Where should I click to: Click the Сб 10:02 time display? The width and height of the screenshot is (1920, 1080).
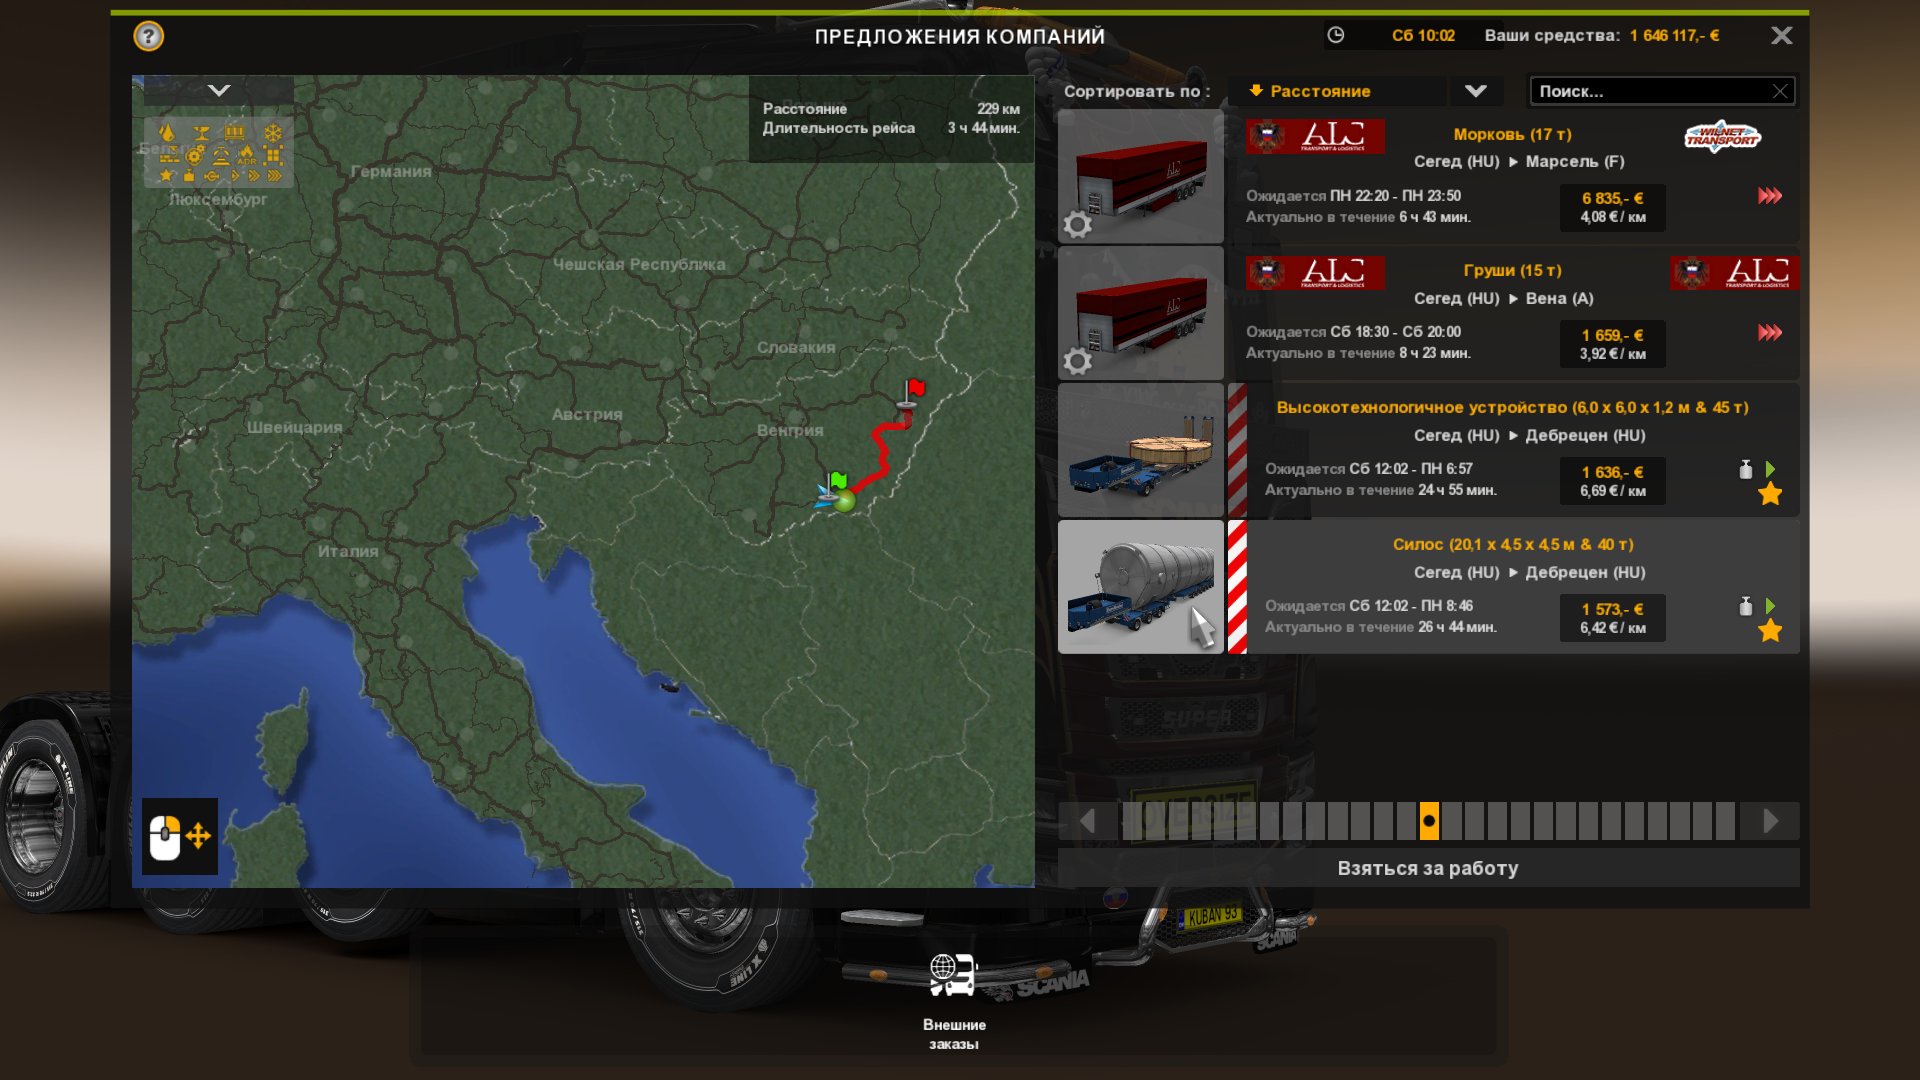click(x=1423, y=36)
